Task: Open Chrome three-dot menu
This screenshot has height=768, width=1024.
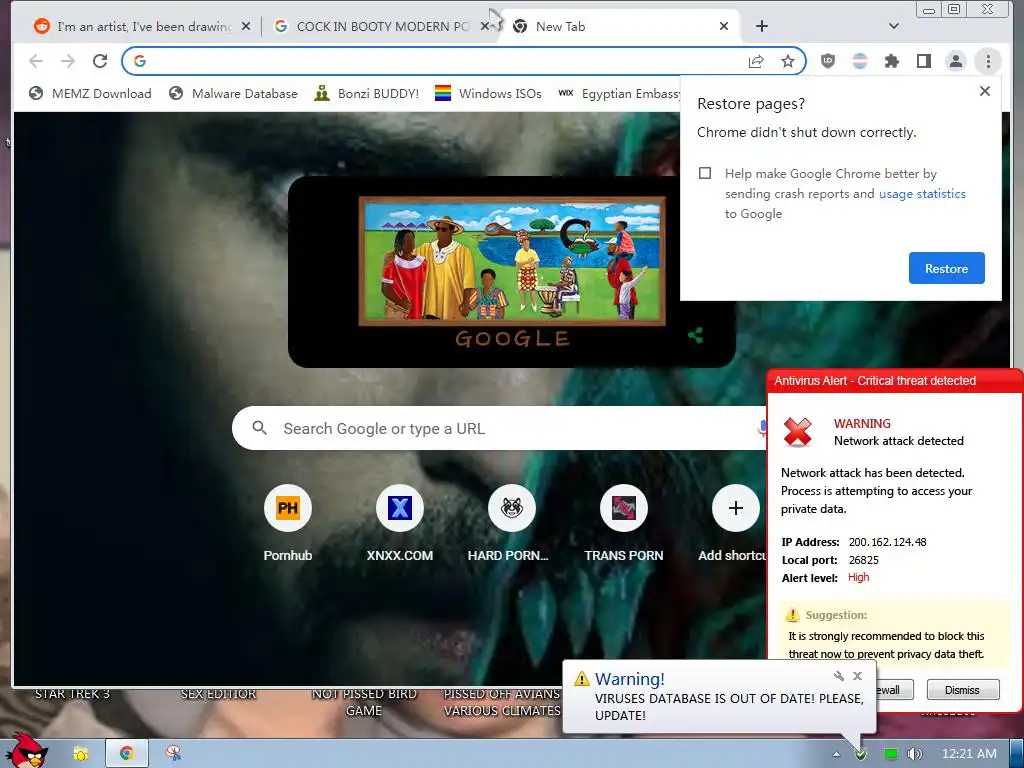Action: click(x=988, y=61)
